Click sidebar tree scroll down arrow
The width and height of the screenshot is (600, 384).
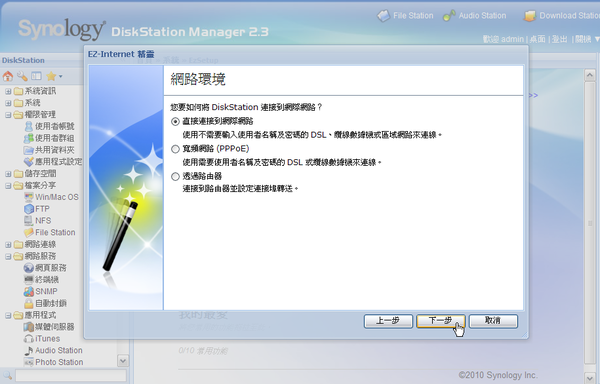123,361
